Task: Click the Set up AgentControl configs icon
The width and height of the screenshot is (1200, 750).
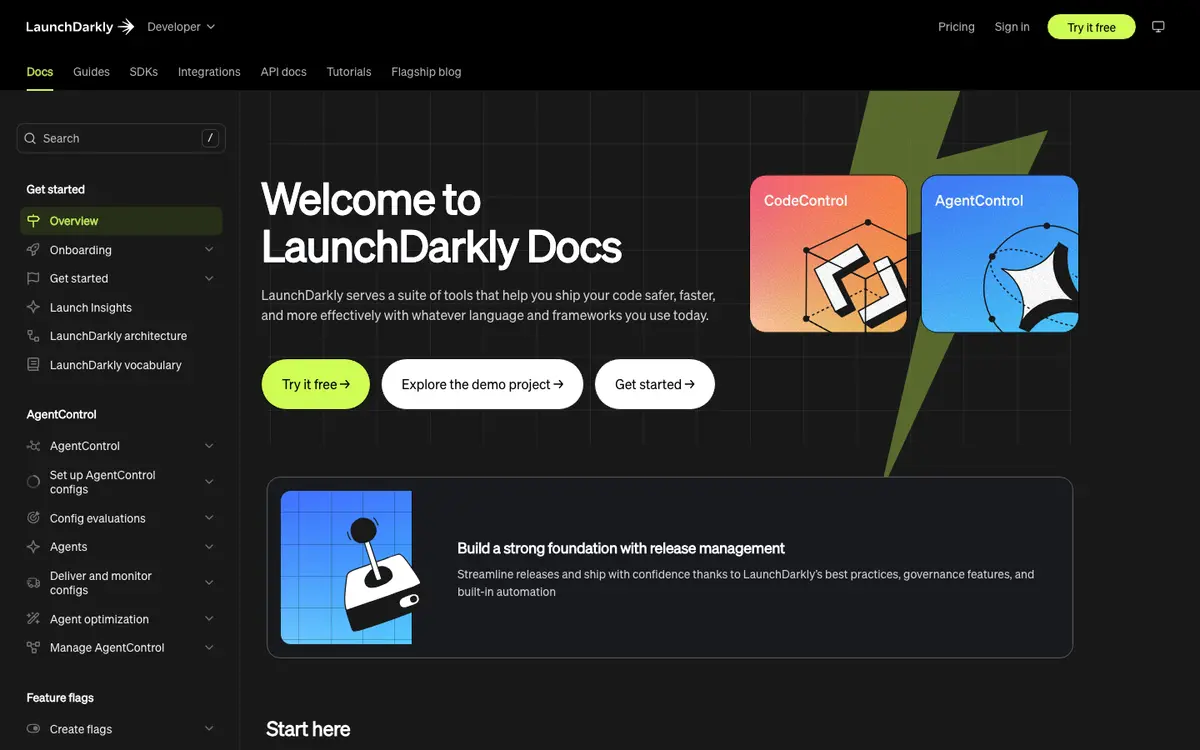Action: point(33,482)
